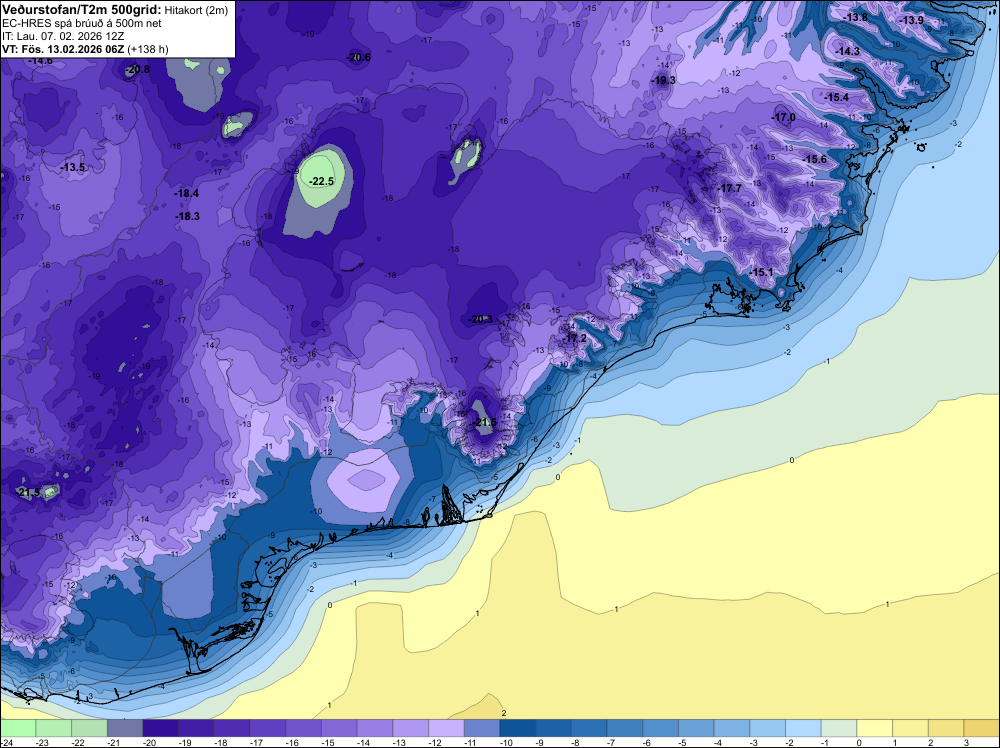Image resolution: width=1000 pixels, height=748 pixels.
Task: Click the violet legend swatch labeled -15
Action: pos(339,728)
